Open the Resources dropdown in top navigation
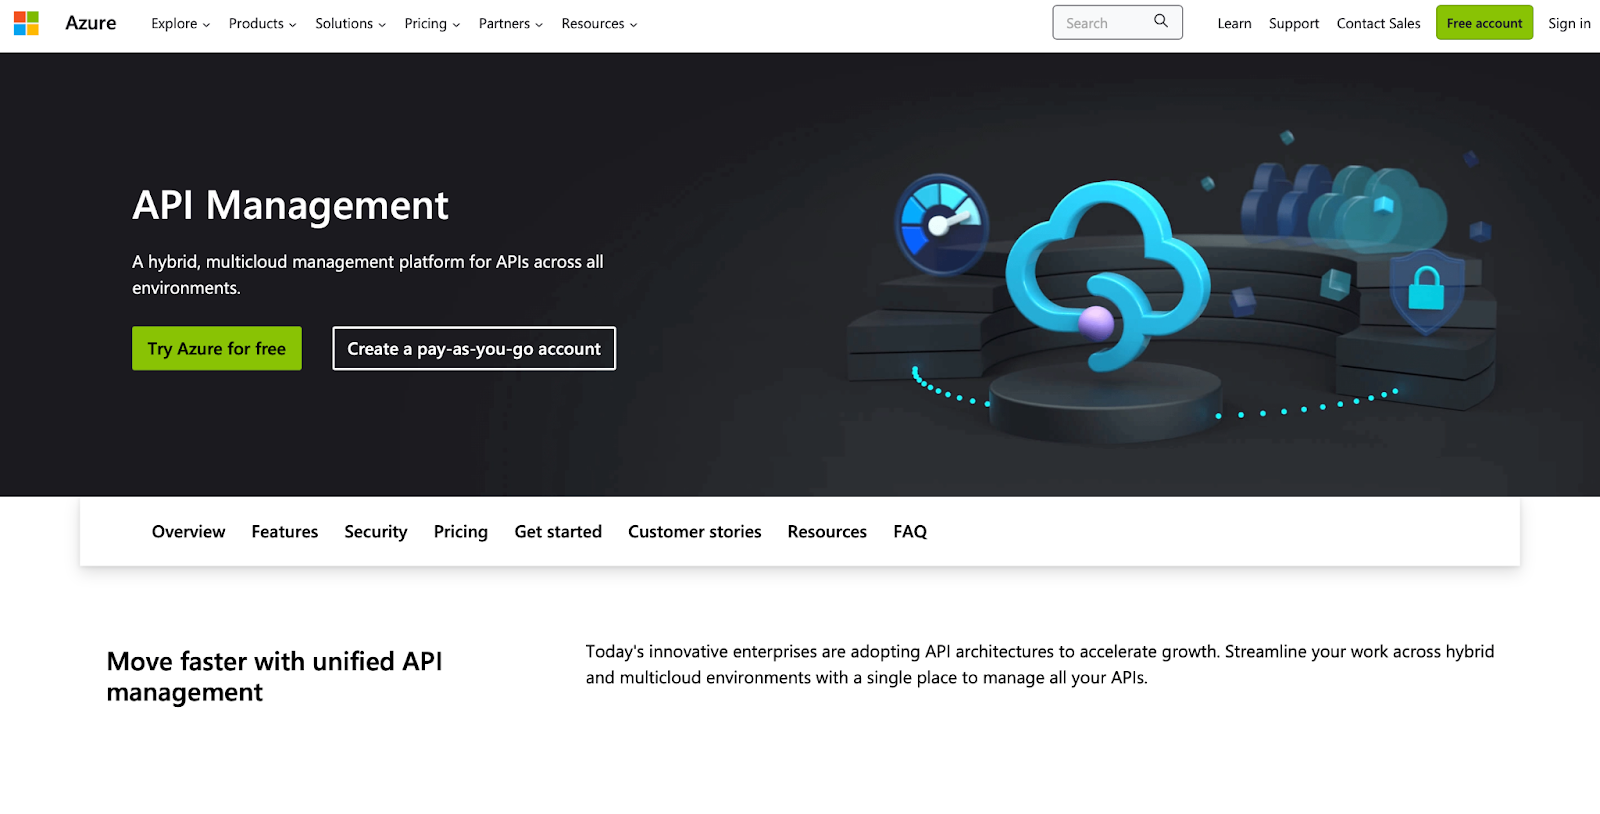 point(599,24)
